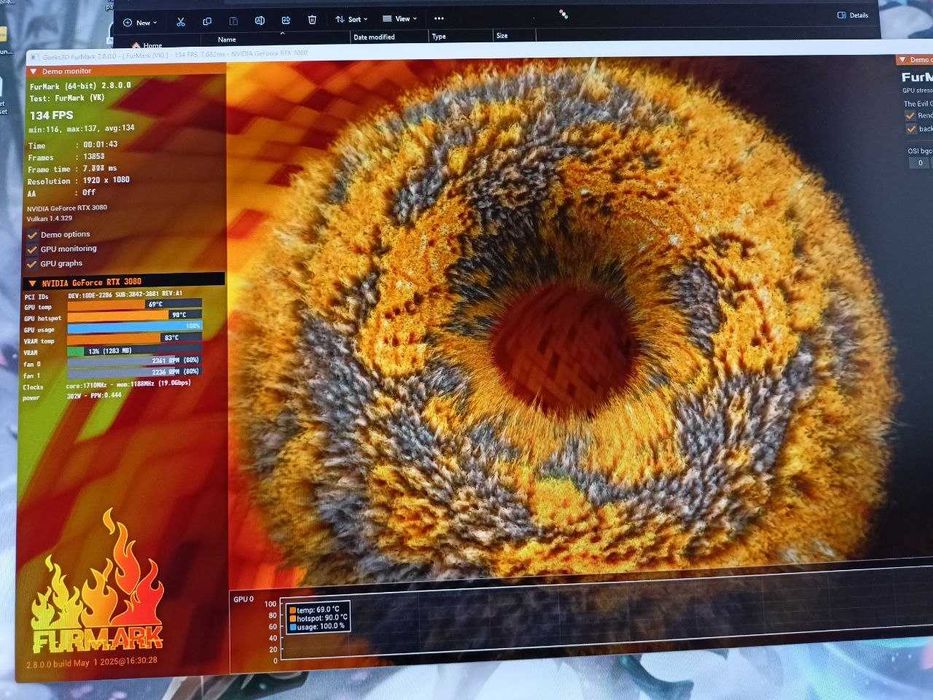The image size is (933, 700).
Task: Click the '134 FPS' readout
Action: tap(52, 115)
